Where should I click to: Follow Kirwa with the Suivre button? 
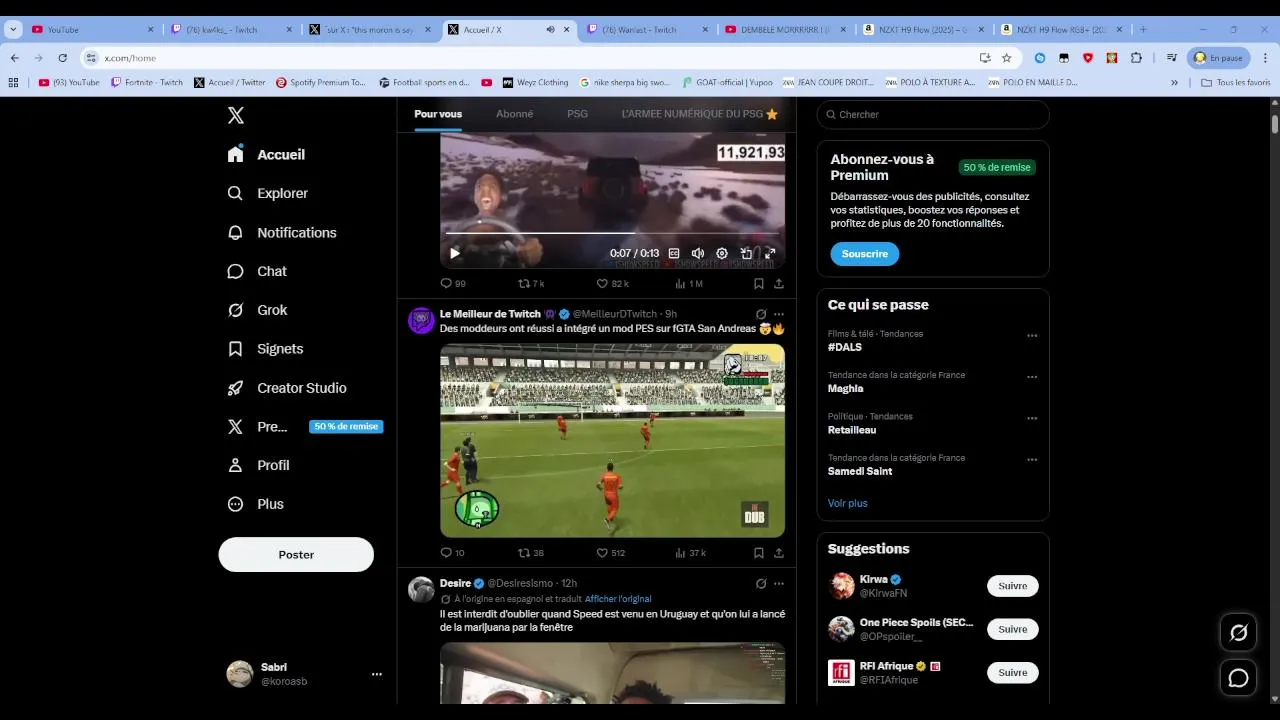click(1013, 586)
